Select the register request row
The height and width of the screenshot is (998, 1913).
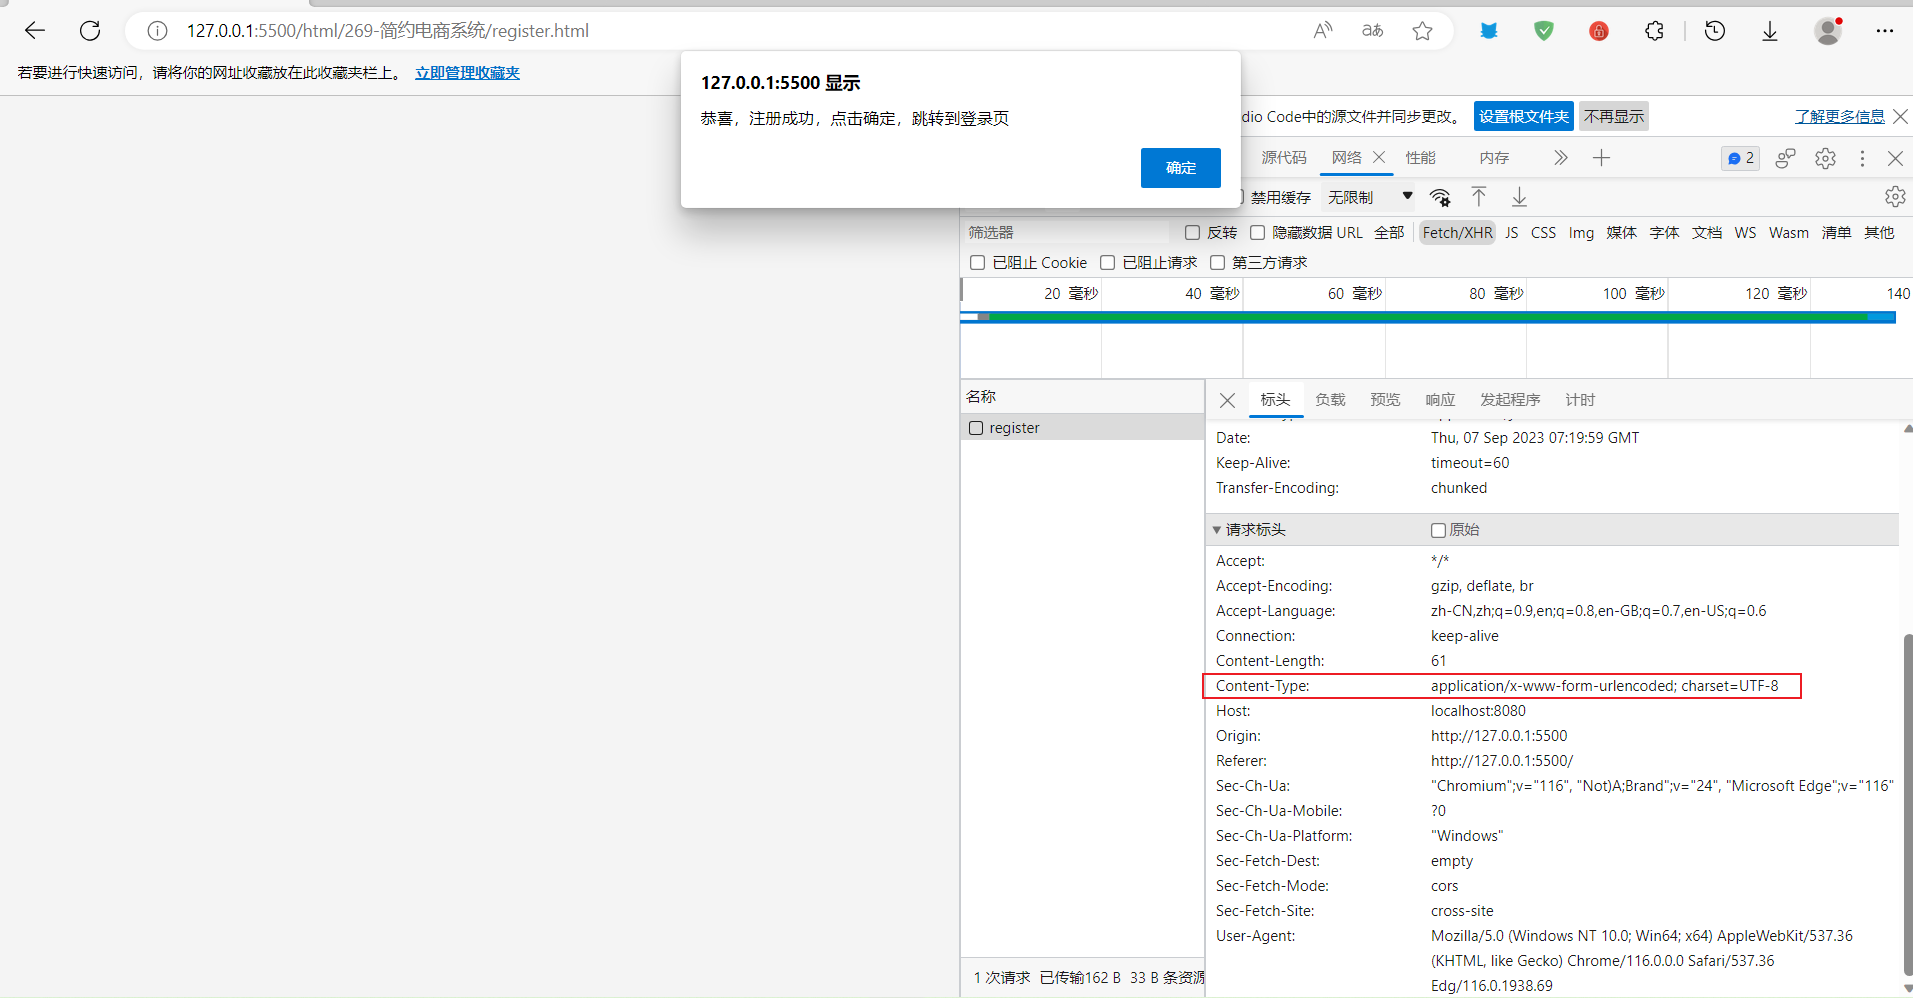click(x=1015, y=427)
